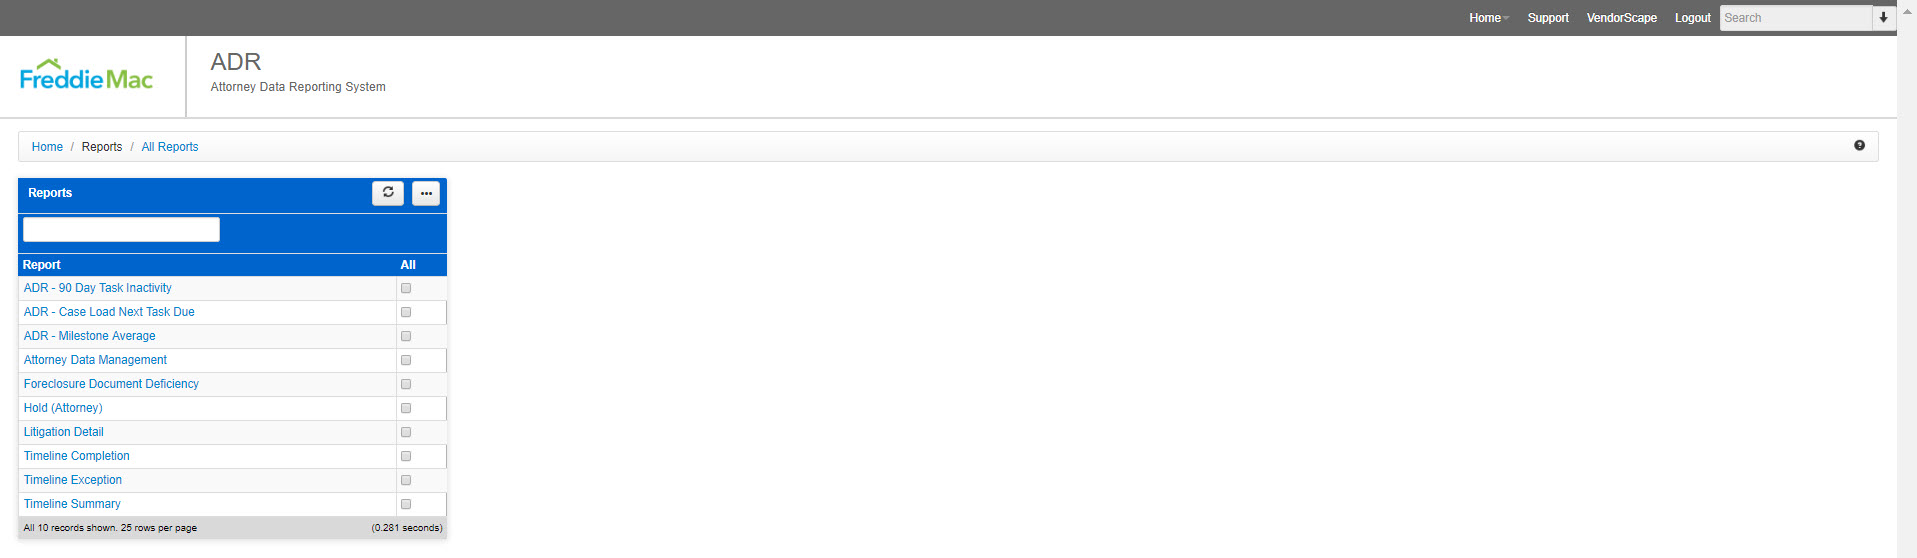The height and width of the screenshot is (558, 1917).
Task: Open the ellipsis options in Reports panel
Action: tap(426, 193)
